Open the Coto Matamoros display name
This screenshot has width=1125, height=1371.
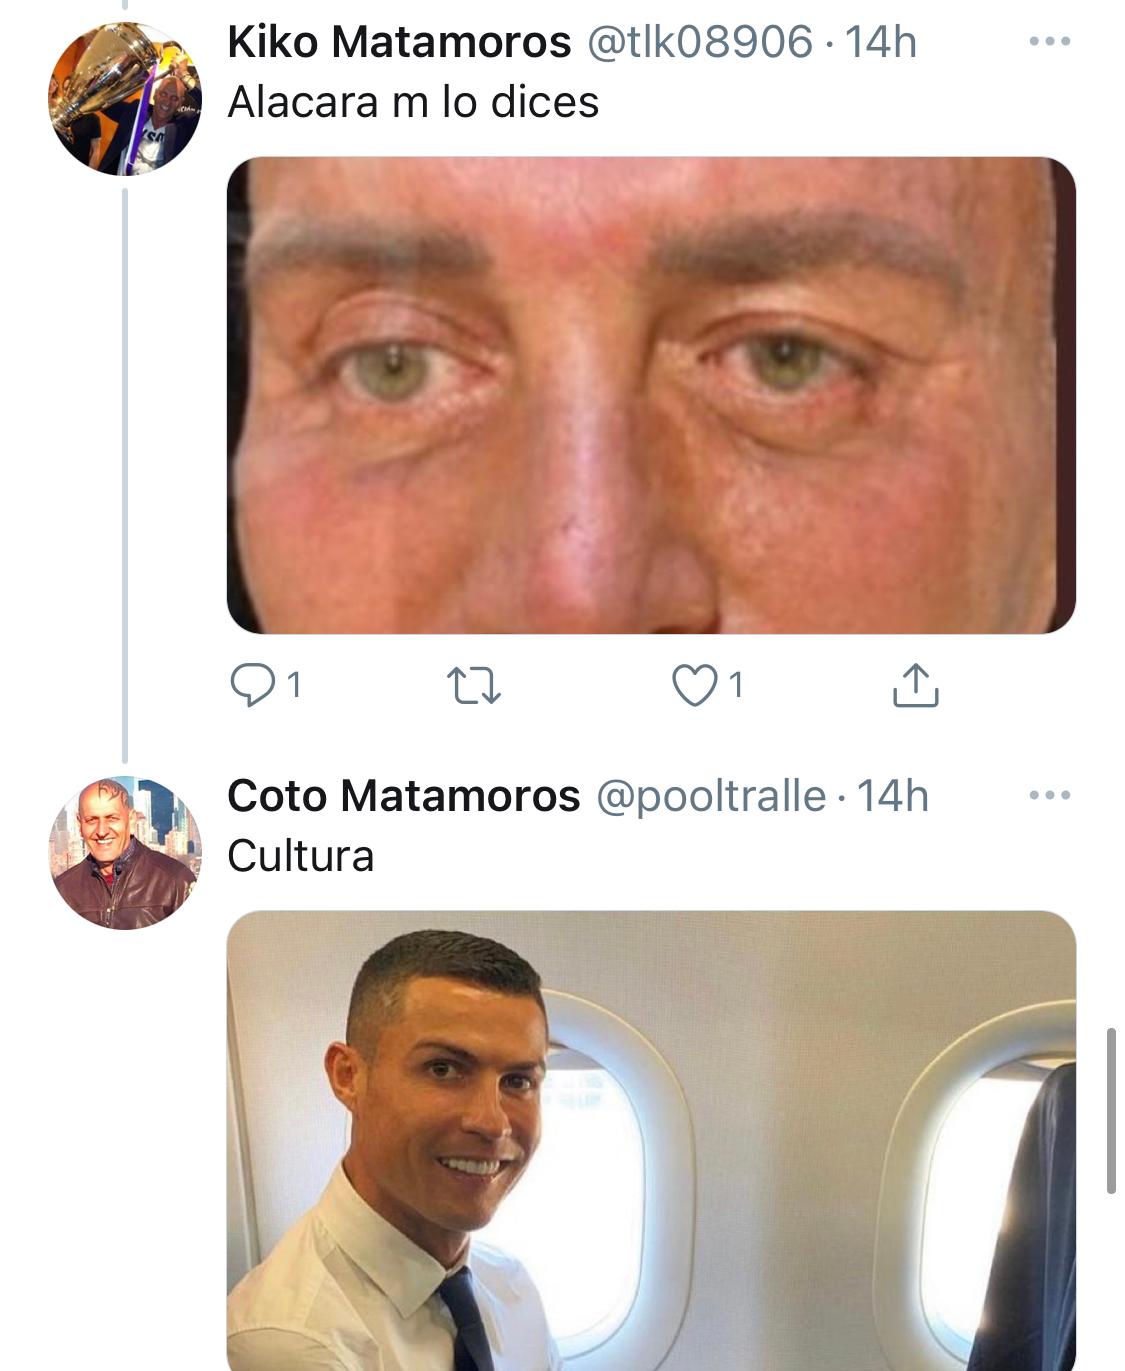click(403, 797)
